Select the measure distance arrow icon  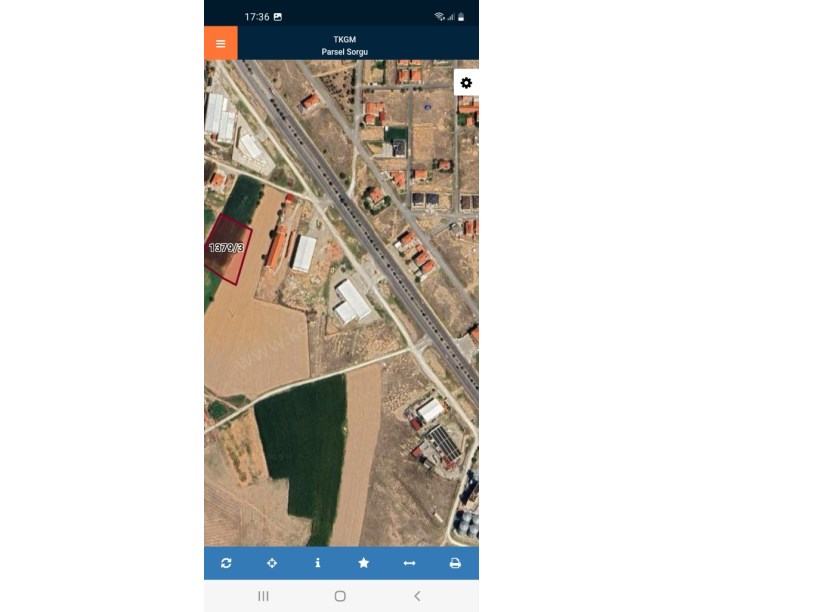(x=410, y=563)
